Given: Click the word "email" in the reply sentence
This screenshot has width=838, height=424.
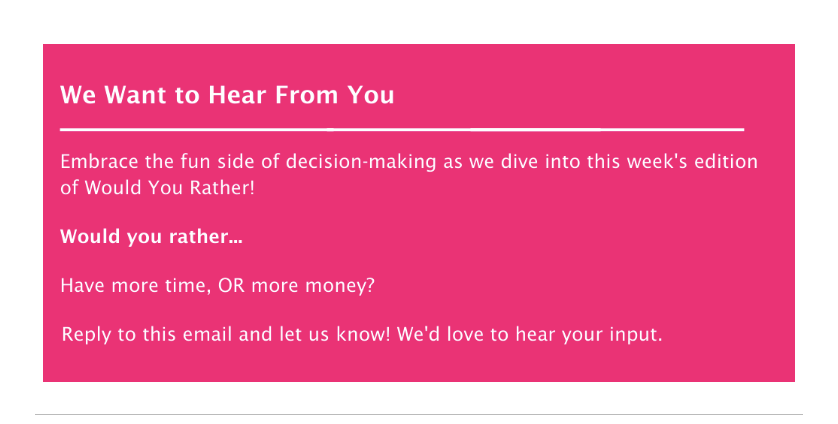Looking at the screenshot, I should pyautogui.click(x=208, y=335).
